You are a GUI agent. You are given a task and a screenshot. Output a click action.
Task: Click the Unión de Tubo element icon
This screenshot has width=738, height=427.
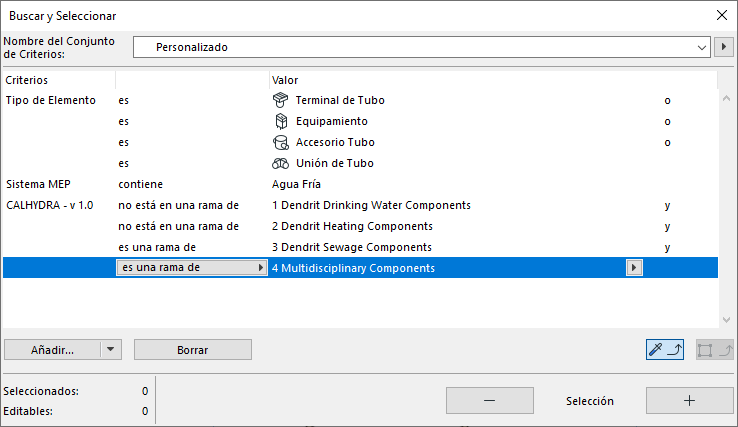coord(280,163)
